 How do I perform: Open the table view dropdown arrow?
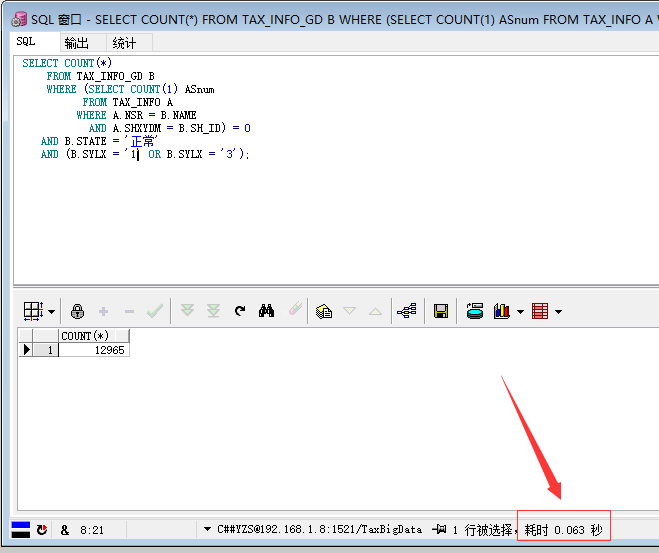tap(559, 312)
